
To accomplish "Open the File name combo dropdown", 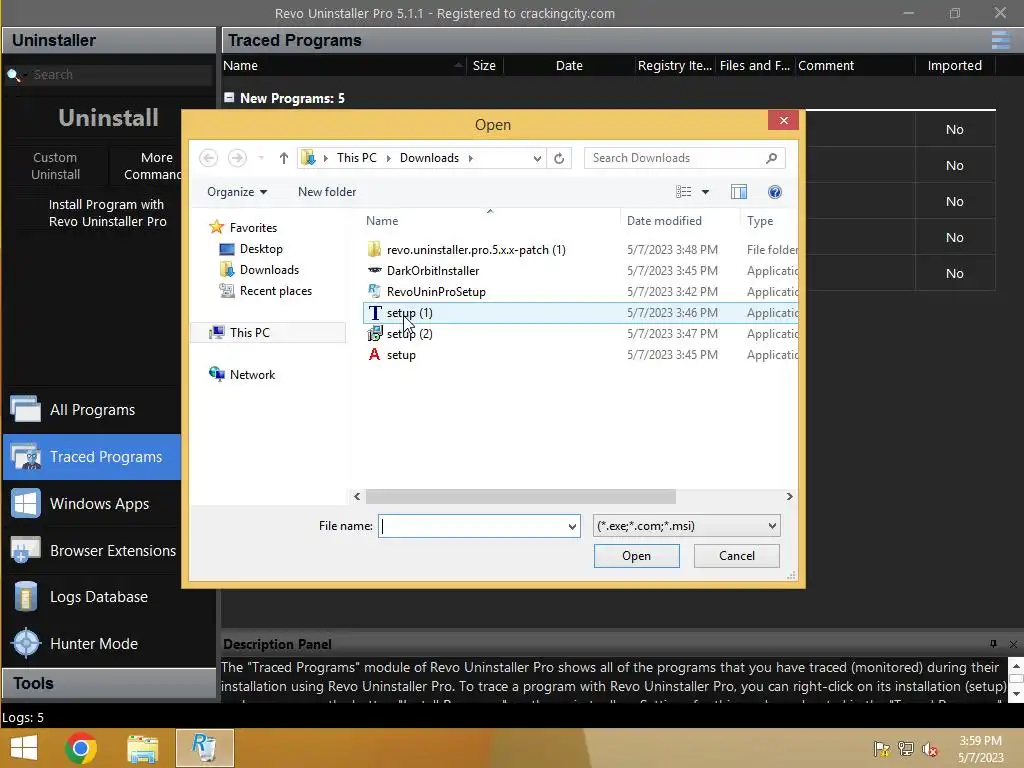I will [x=572, y=526].
